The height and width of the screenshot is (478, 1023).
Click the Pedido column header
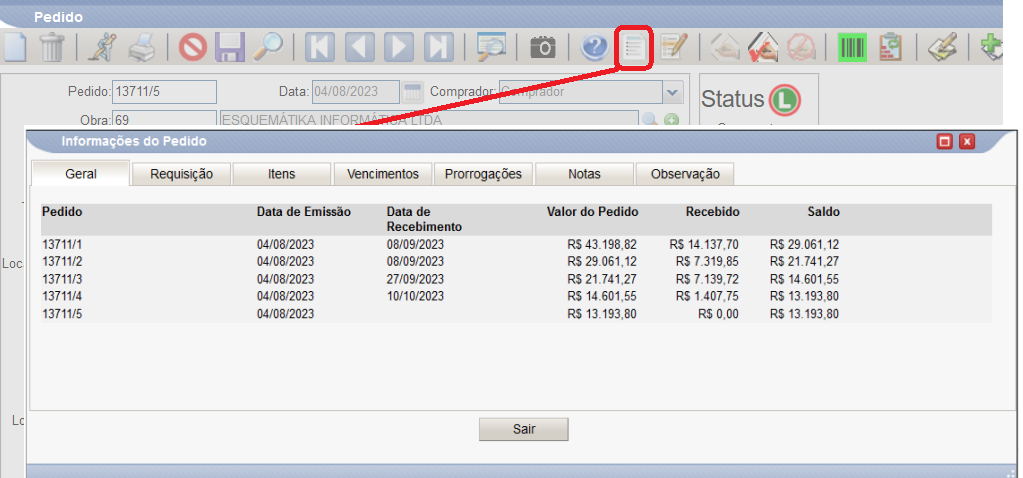coord(62,212)
